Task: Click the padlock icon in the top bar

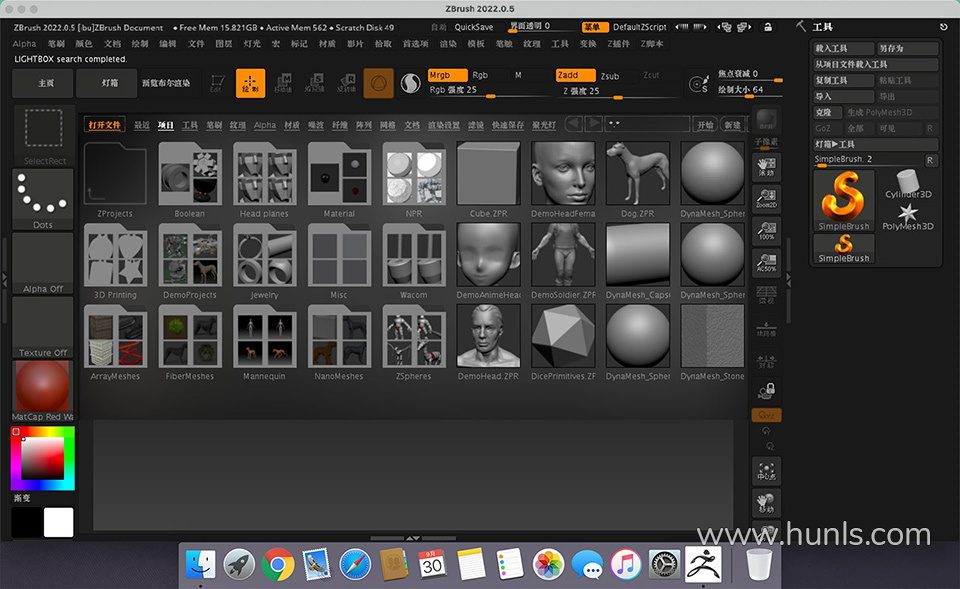Action: tap(768, 27)
